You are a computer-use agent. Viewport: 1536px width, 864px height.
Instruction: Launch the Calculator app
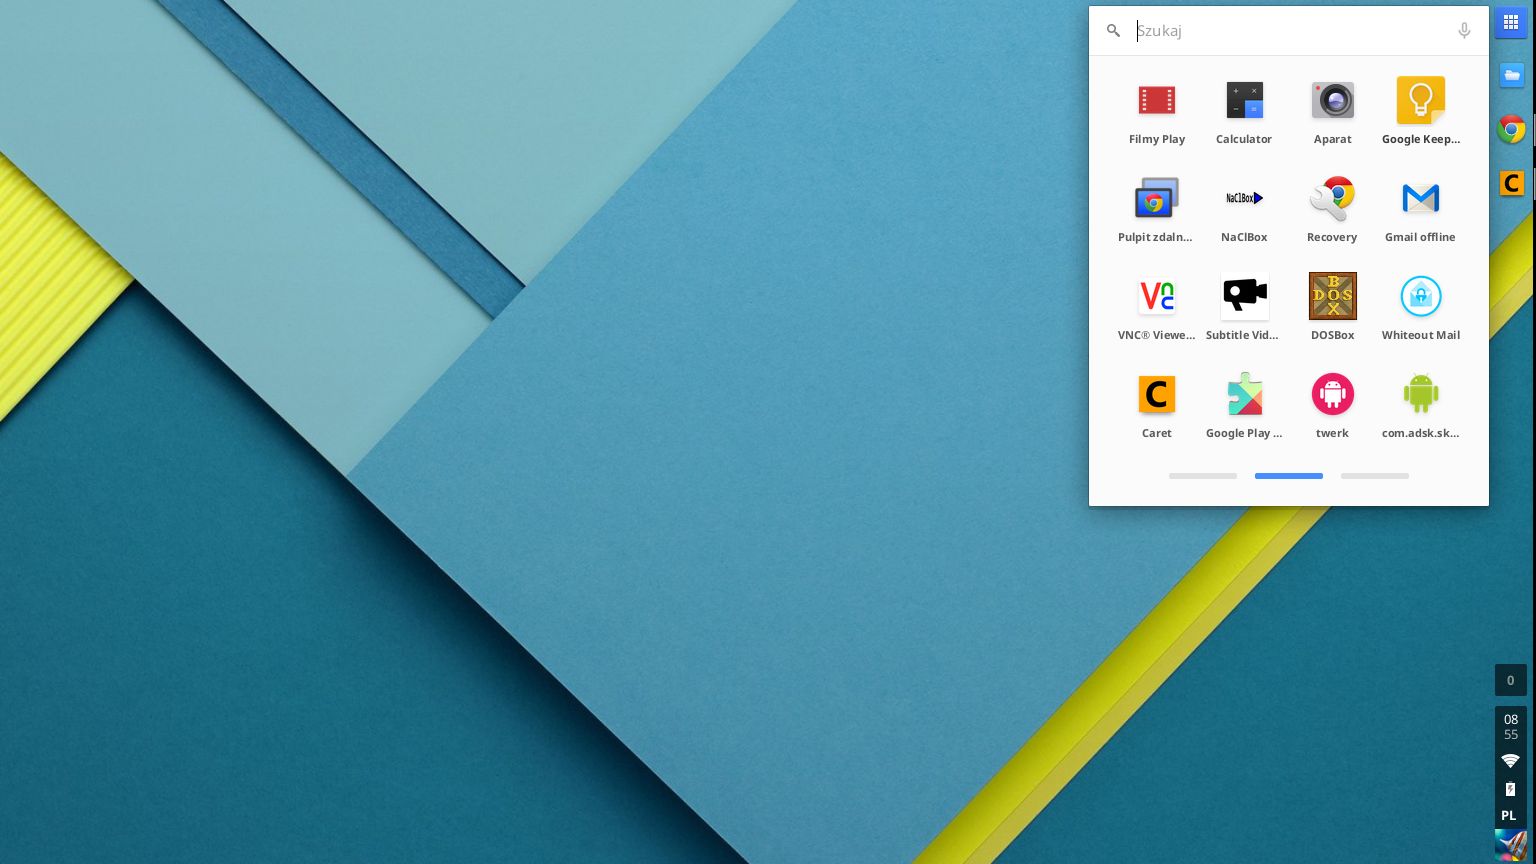[1245, 101]
